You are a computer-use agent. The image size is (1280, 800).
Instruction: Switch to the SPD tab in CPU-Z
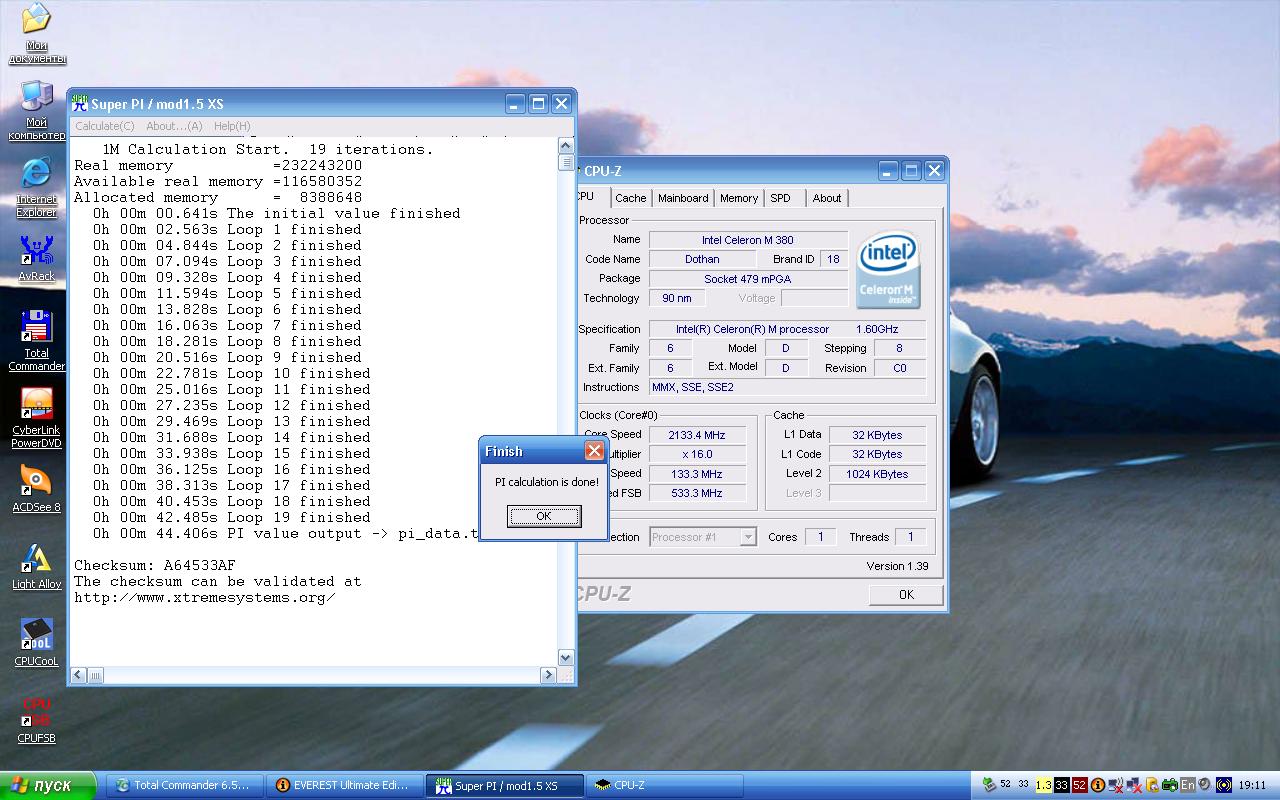(781, 198)
